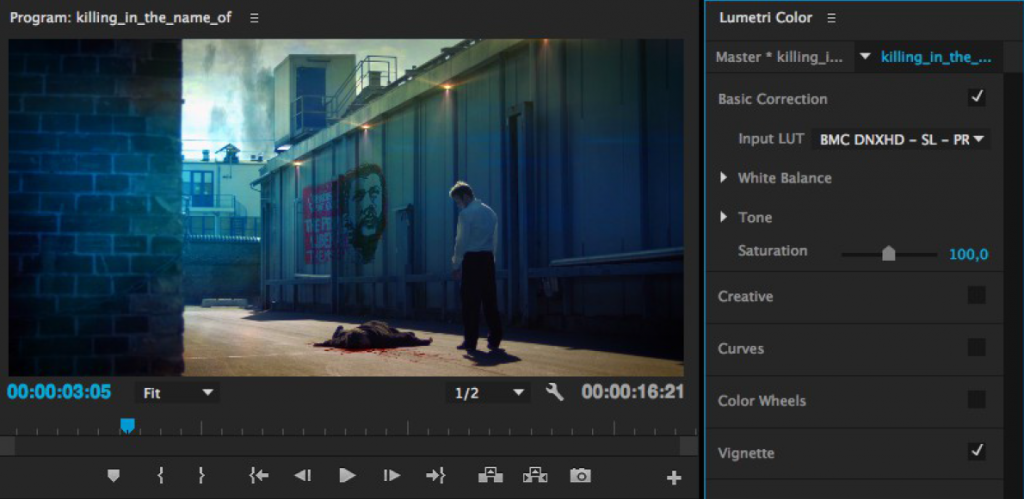Image resolution: width=1024 pixels, height=499 pixels.
Task: Toggle the Vignette checkbox
Action: pos(976,452)
